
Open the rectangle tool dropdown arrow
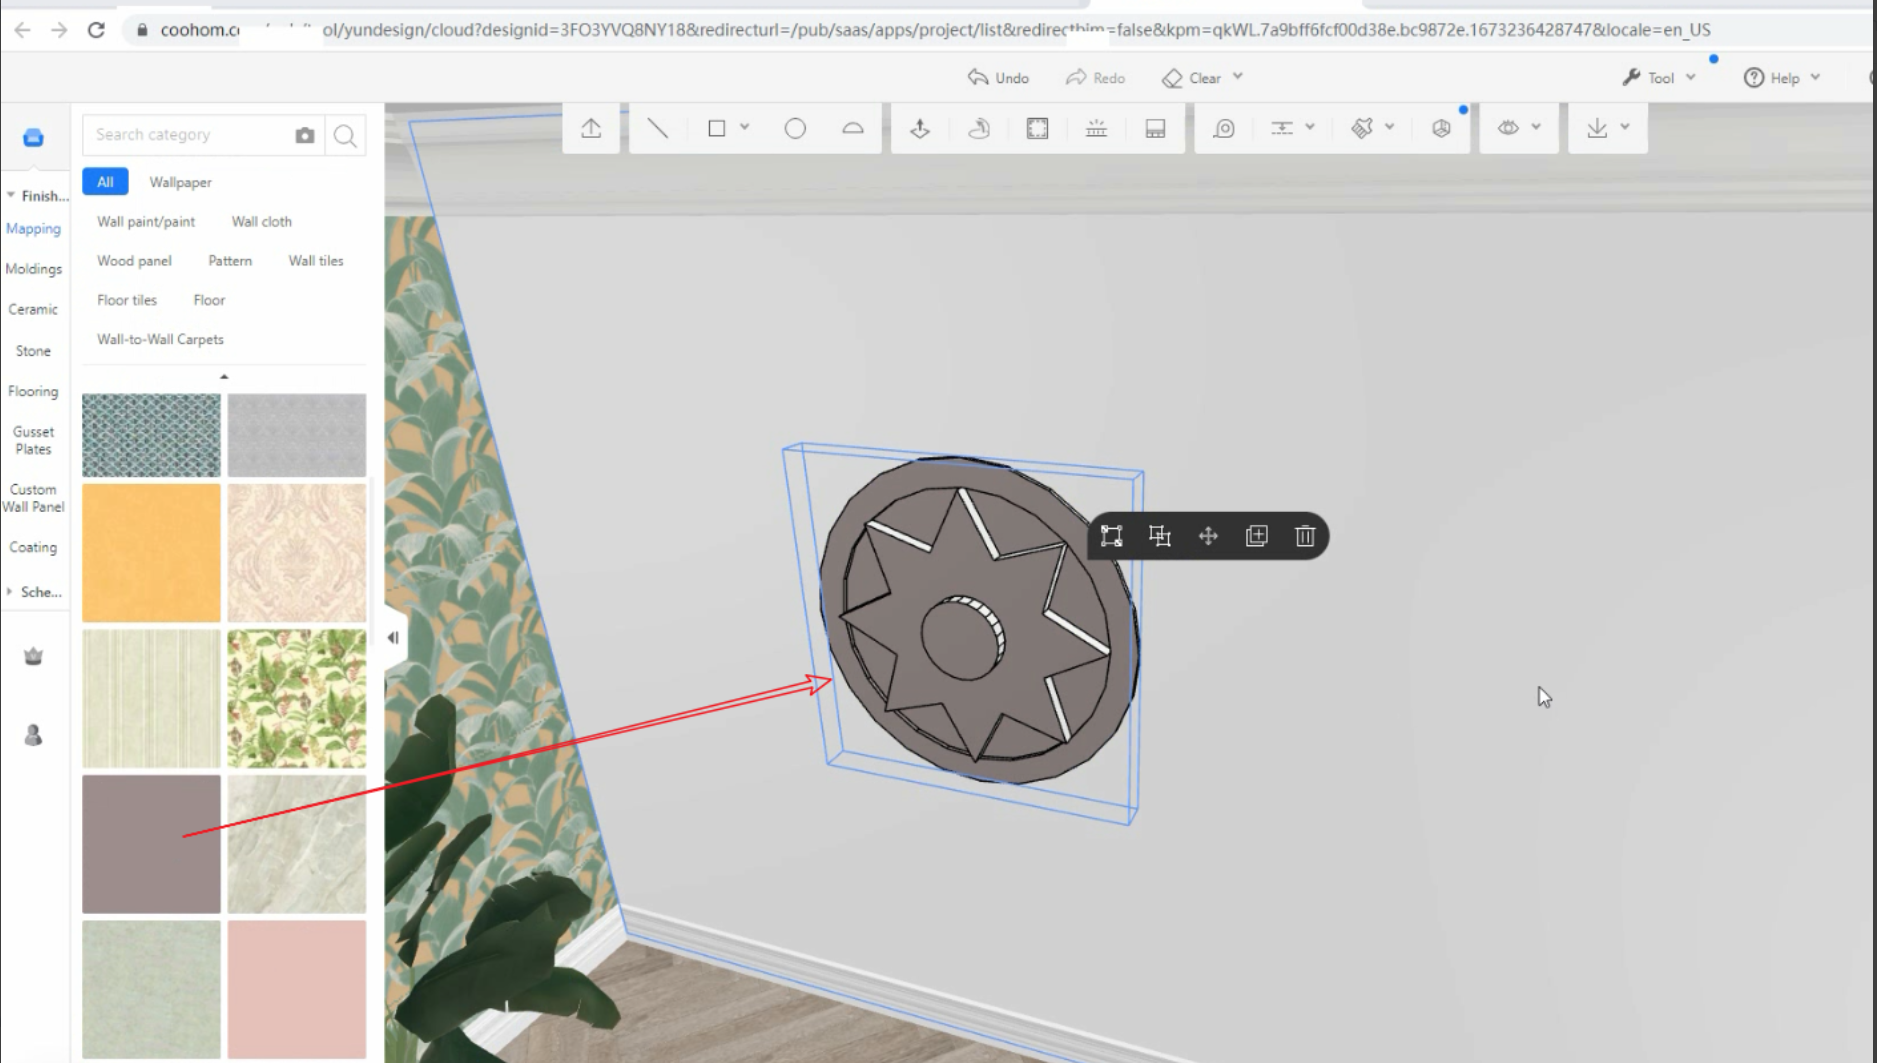pos(745,128)
